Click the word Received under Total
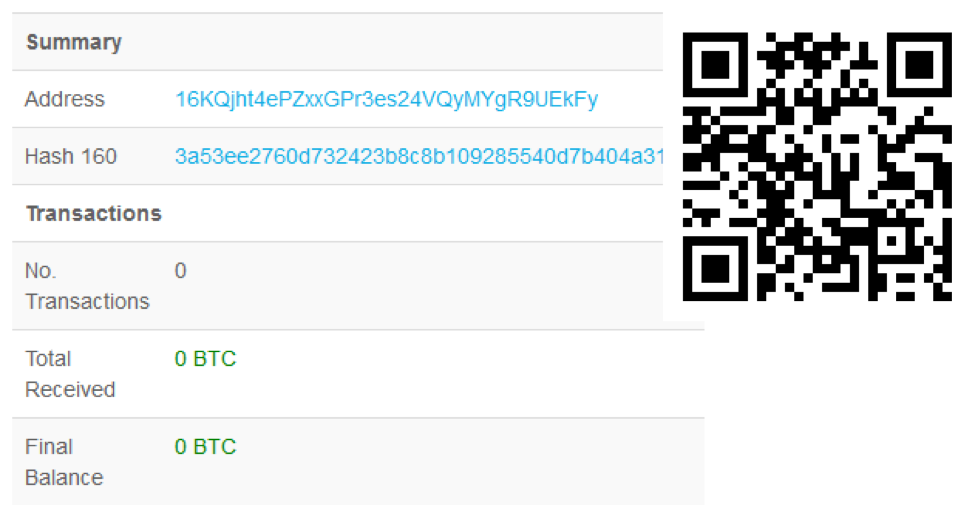 pyautogui.click(x=70, y=390)
